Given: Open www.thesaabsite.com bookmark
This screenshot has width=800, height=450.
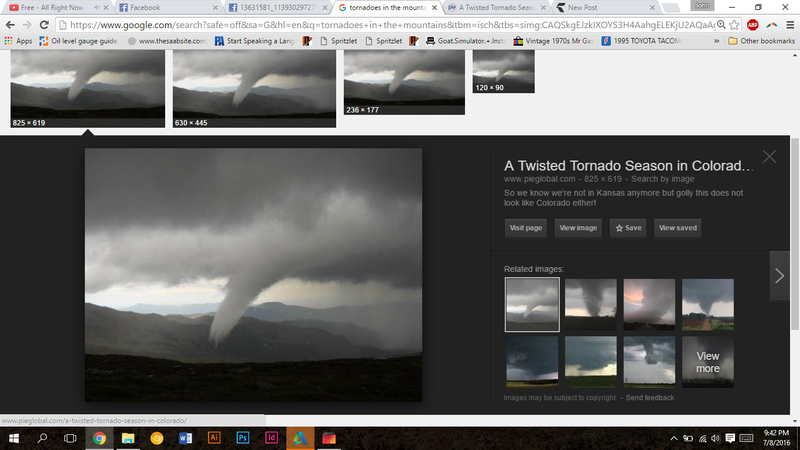Looking at the screenshot, I should 167,41.
